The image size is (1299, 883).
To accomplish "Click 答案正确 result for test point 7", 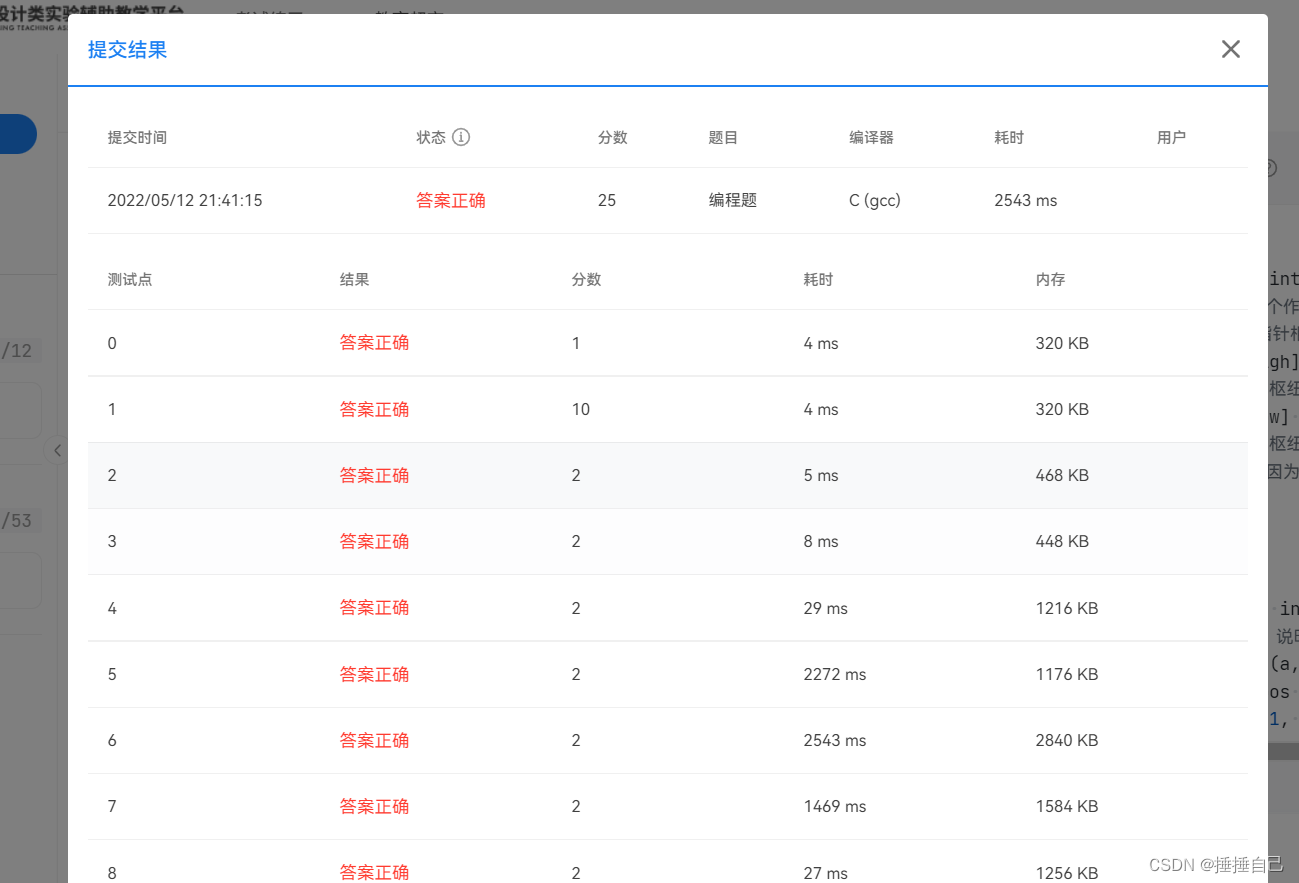I will click(x=374, y=806).
